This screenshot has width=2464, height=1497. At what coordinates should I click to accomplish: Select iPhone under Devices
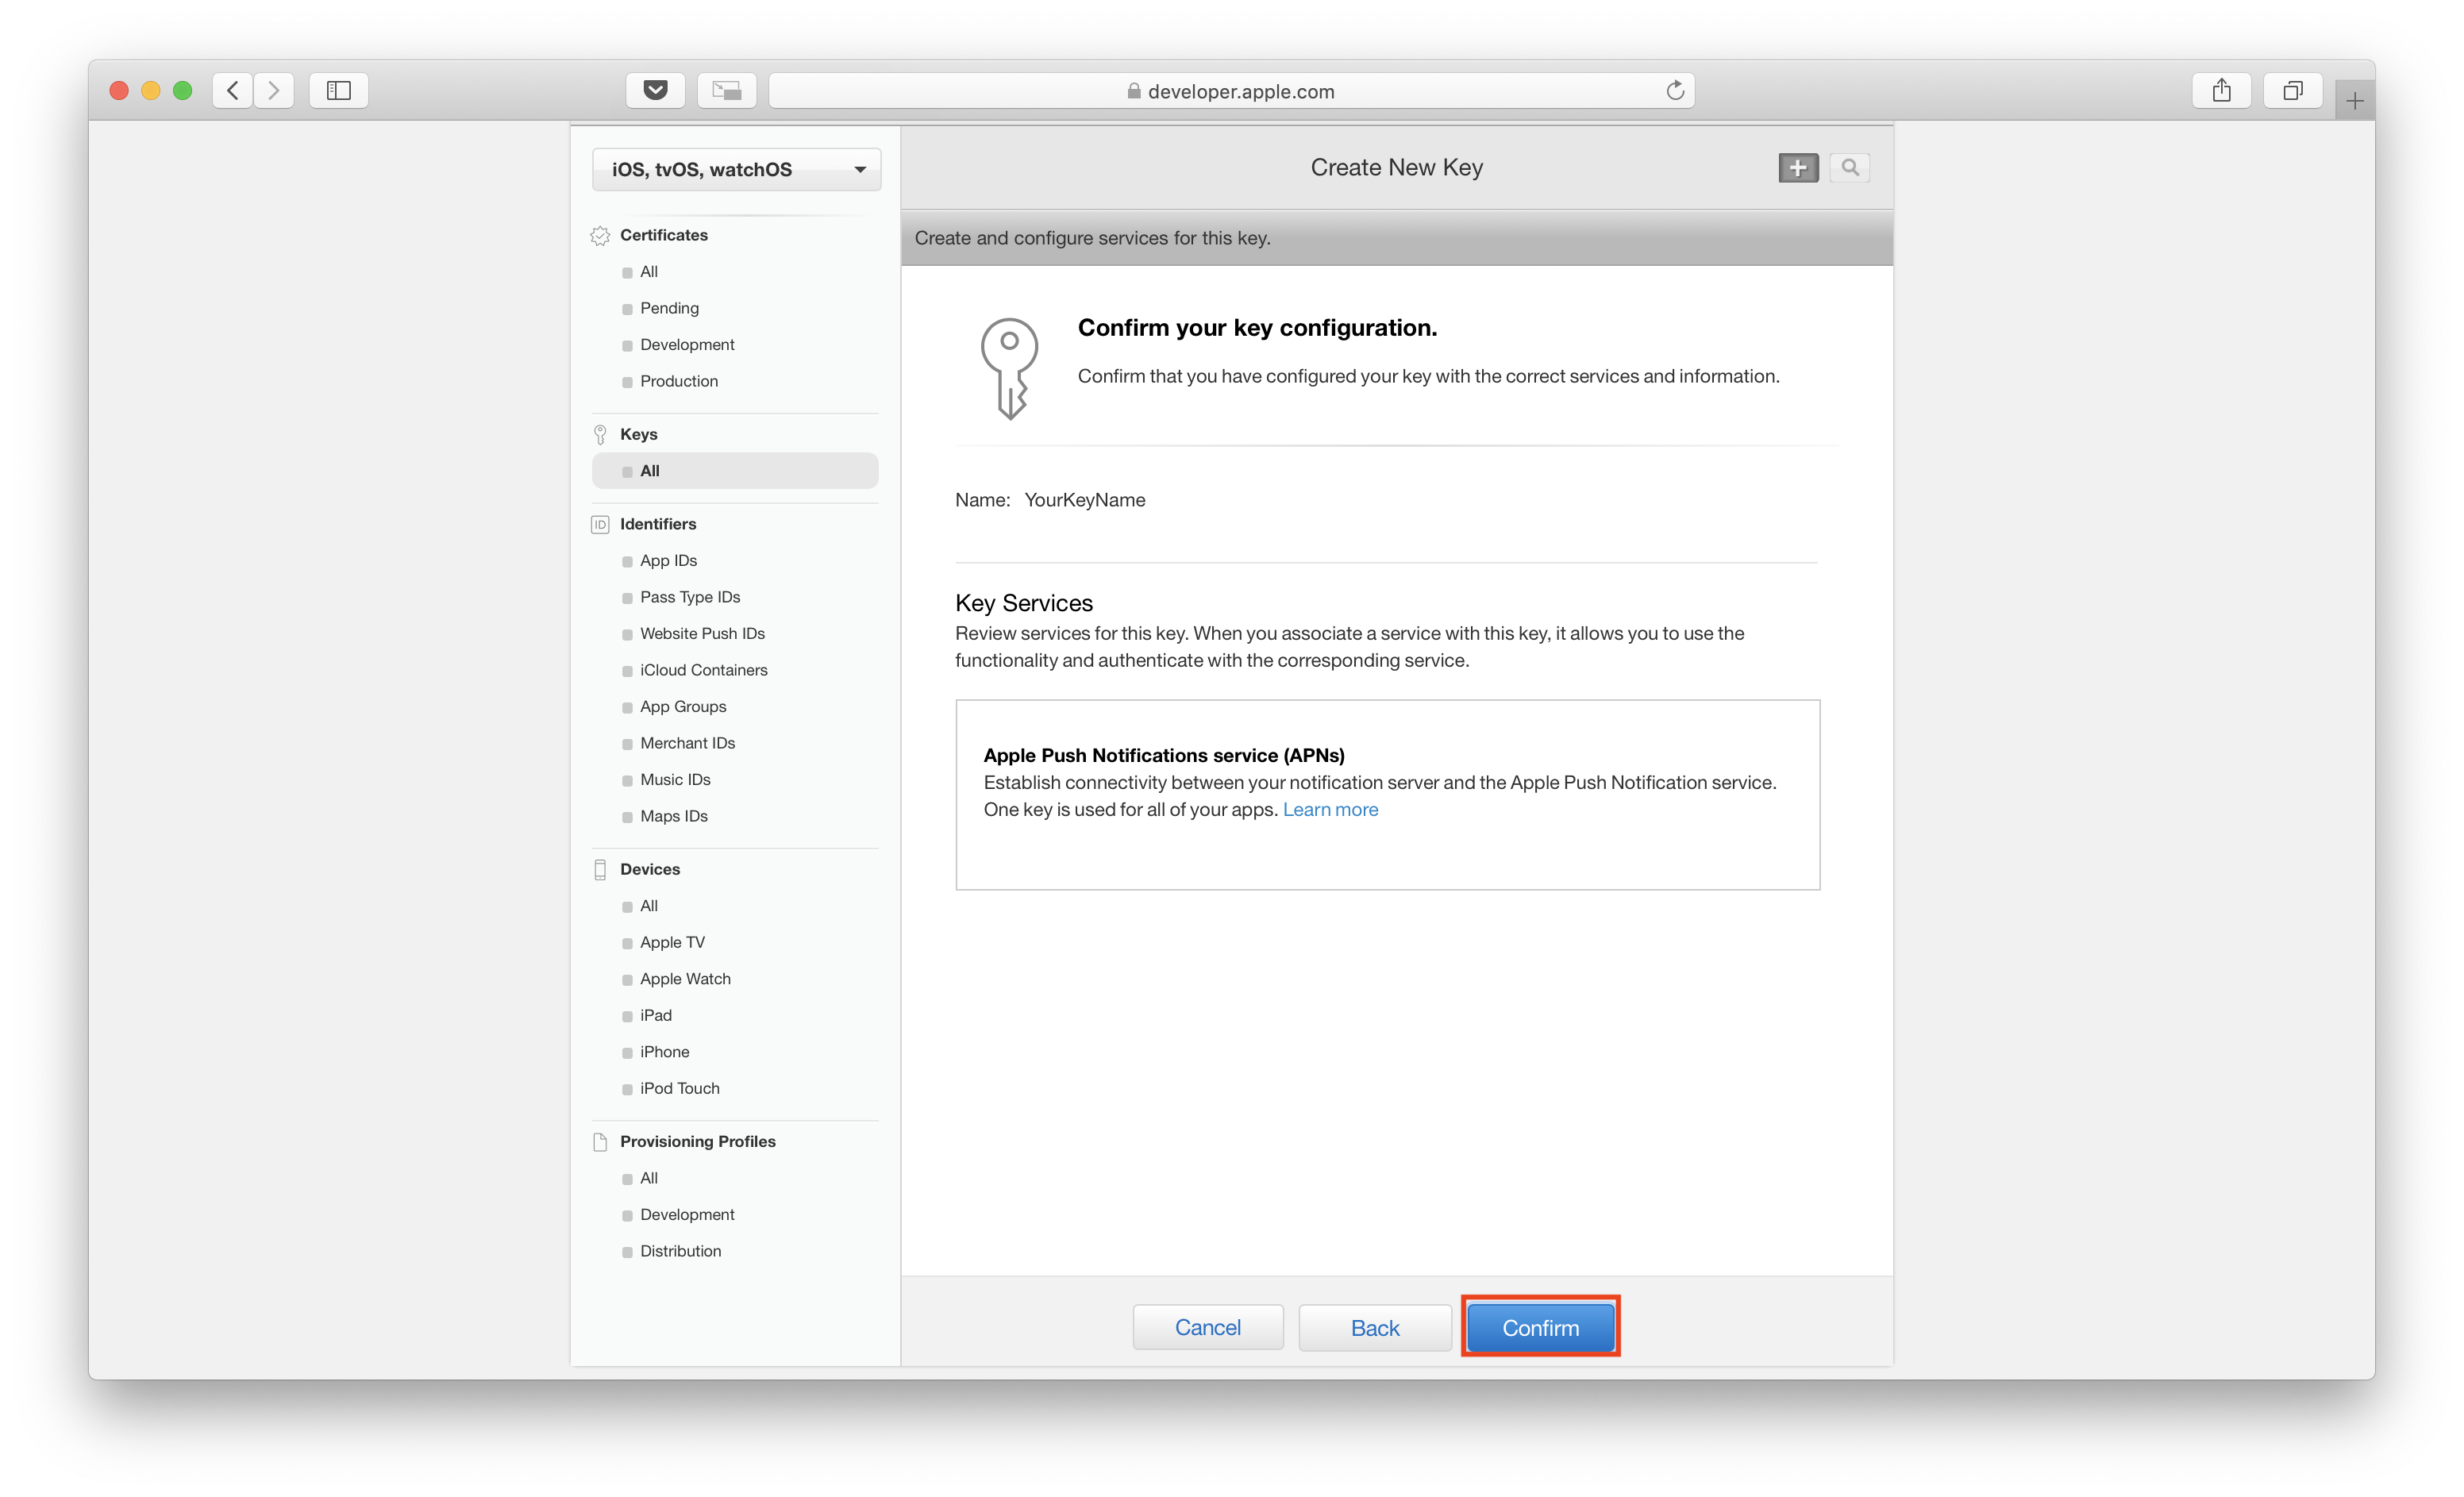664,1052
